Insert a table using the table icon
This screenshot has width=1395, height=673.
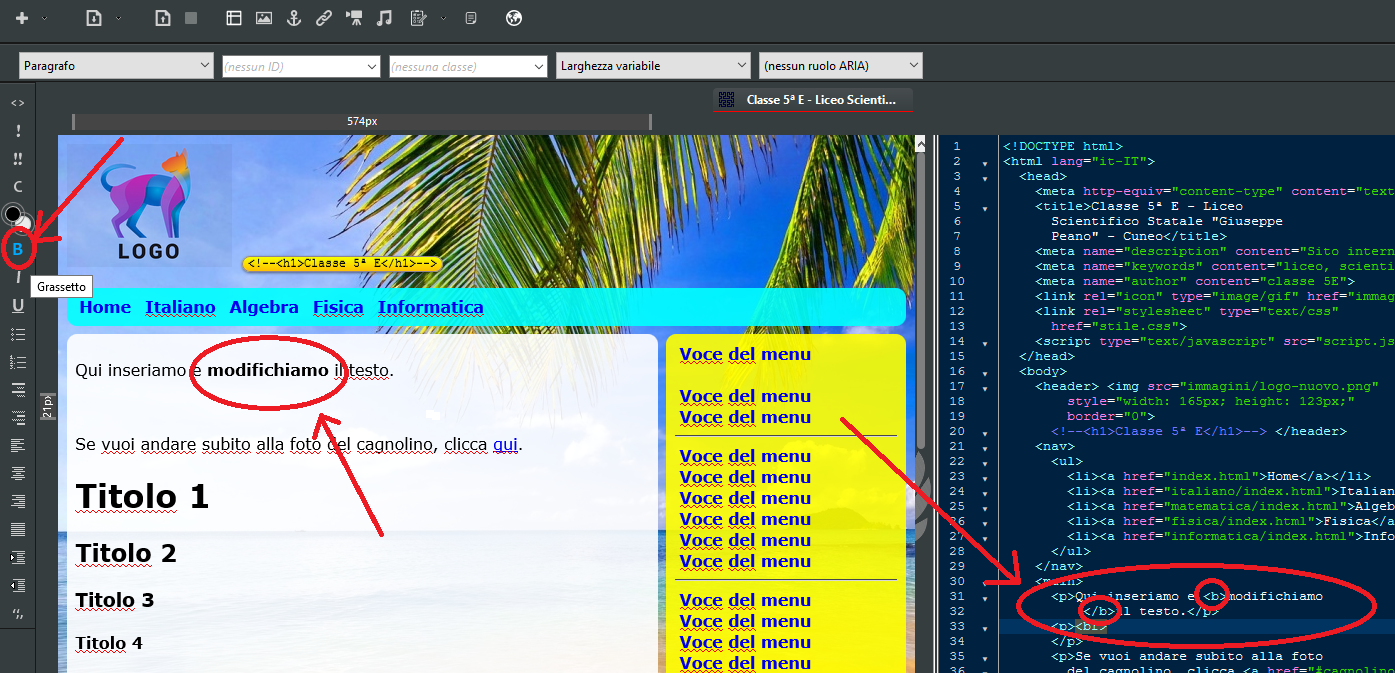(x=234, y=18)
